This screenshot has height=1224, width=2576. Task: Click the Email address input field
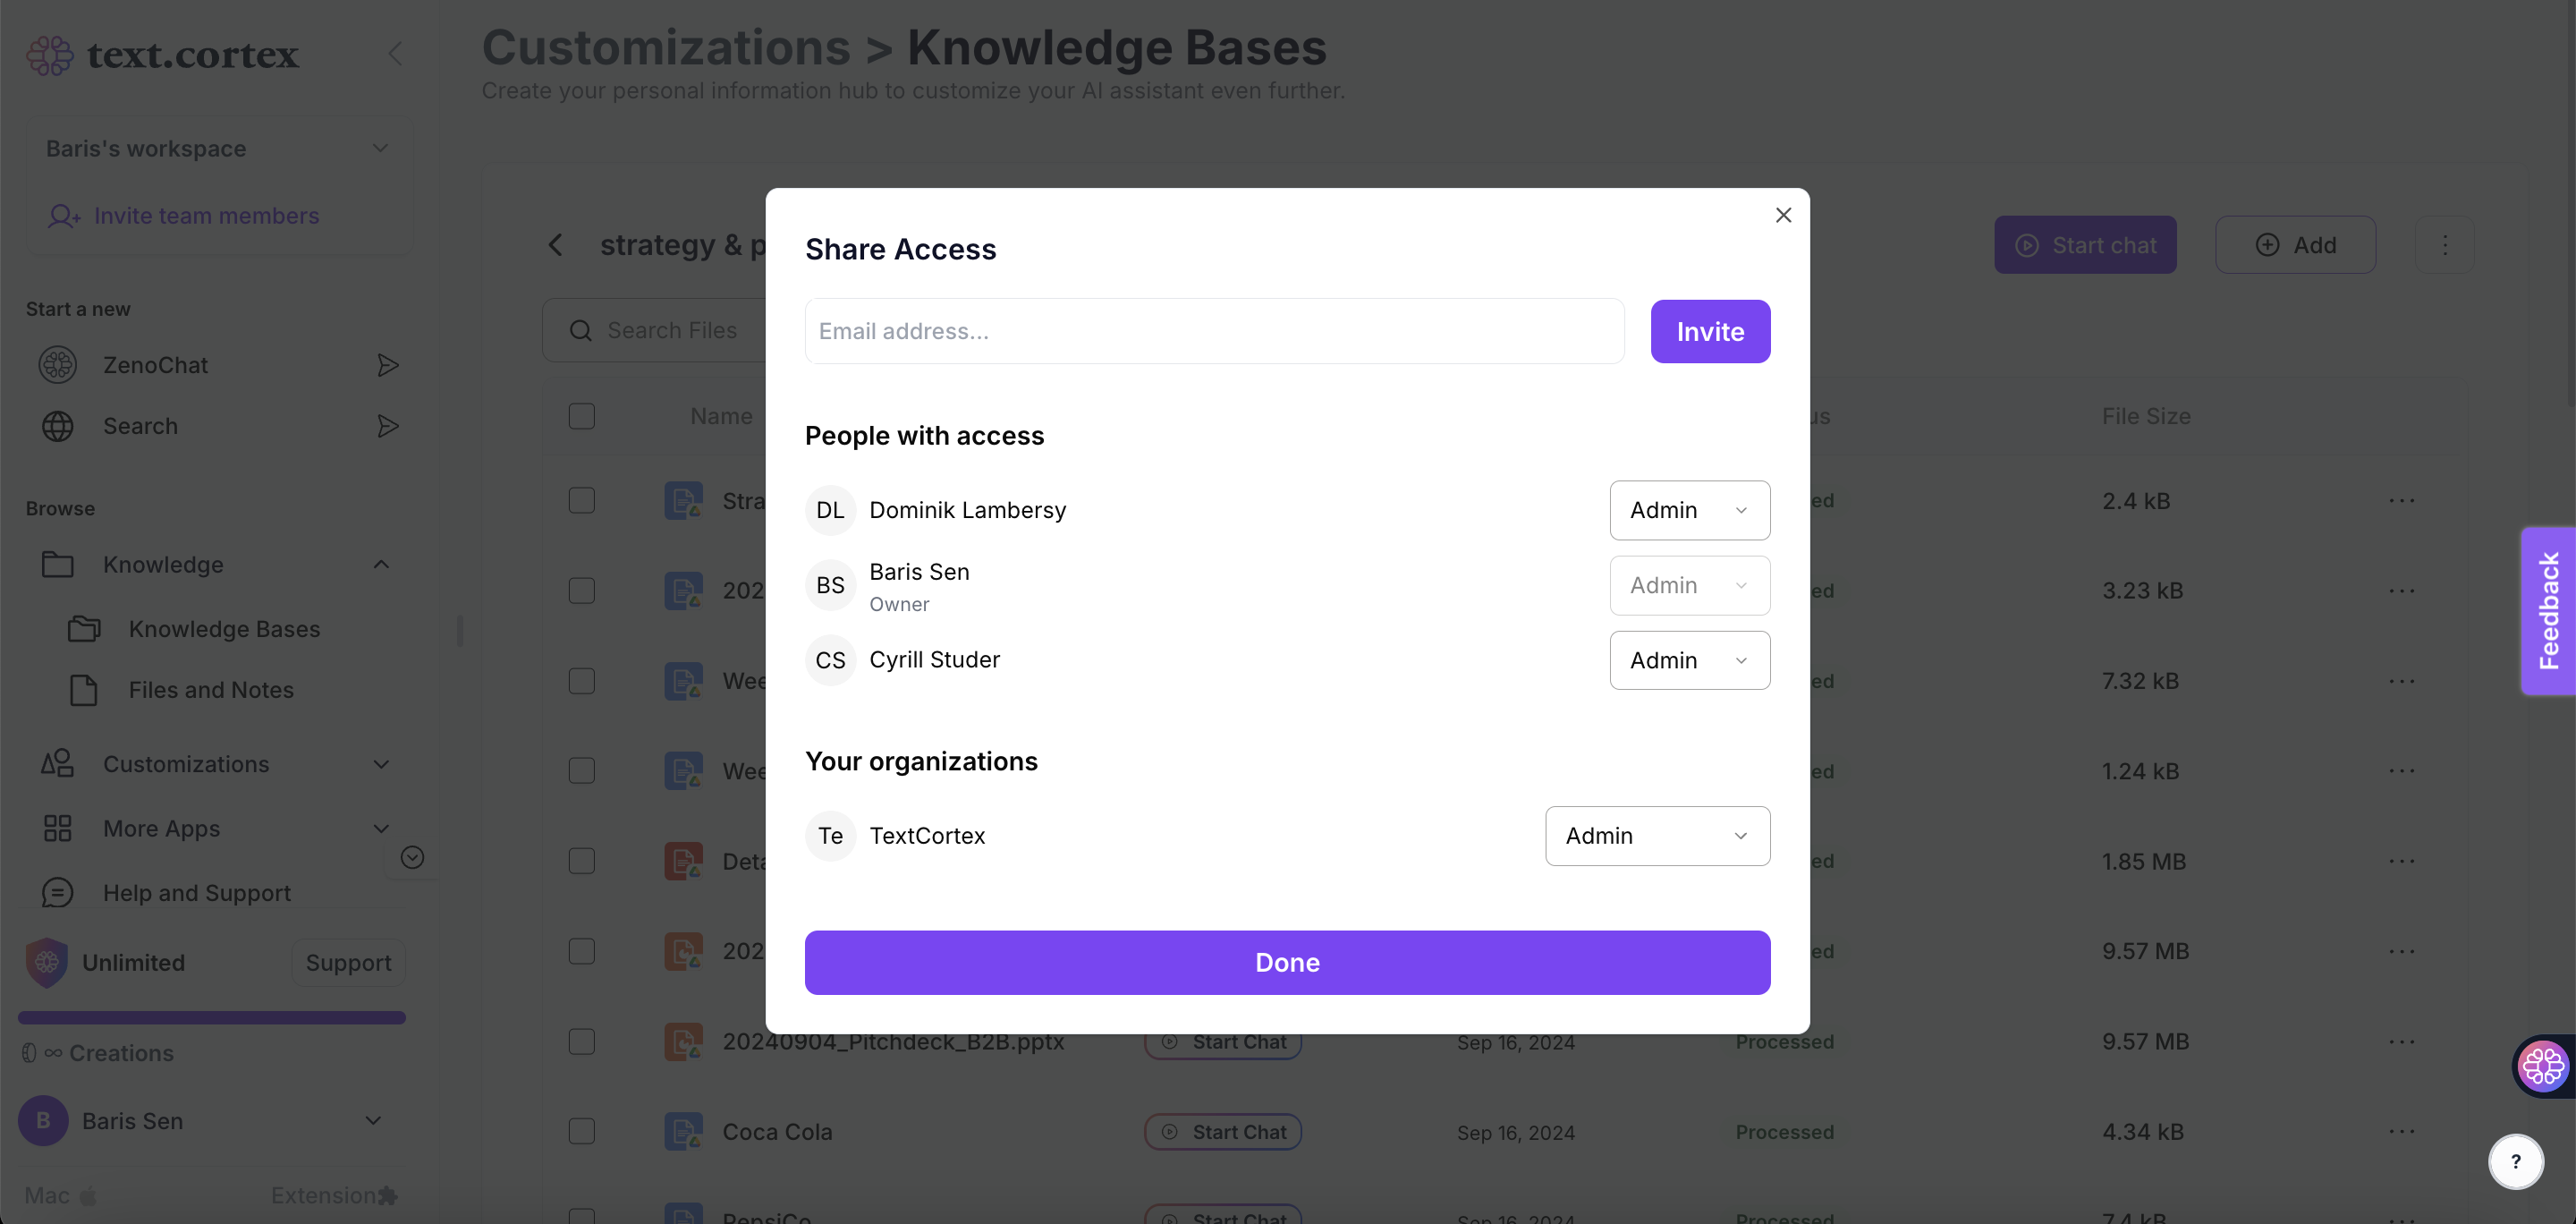[x=1214, y=331]
